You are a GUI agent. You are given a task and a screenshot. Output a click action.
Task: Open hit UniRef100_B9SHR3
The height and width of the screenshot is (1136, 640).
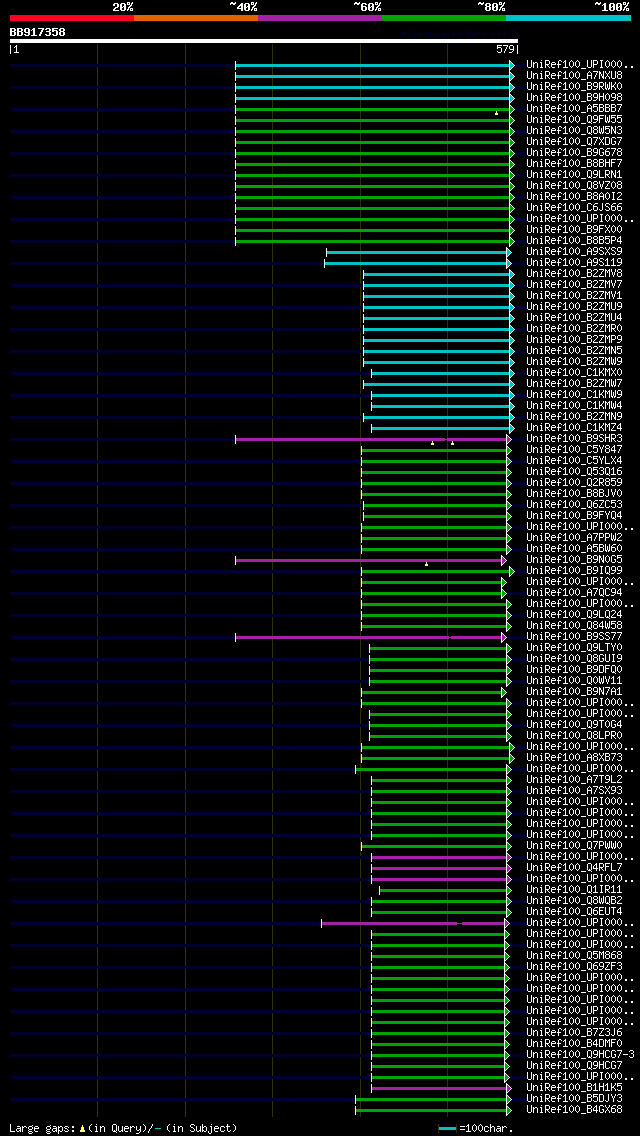(574, 438)
